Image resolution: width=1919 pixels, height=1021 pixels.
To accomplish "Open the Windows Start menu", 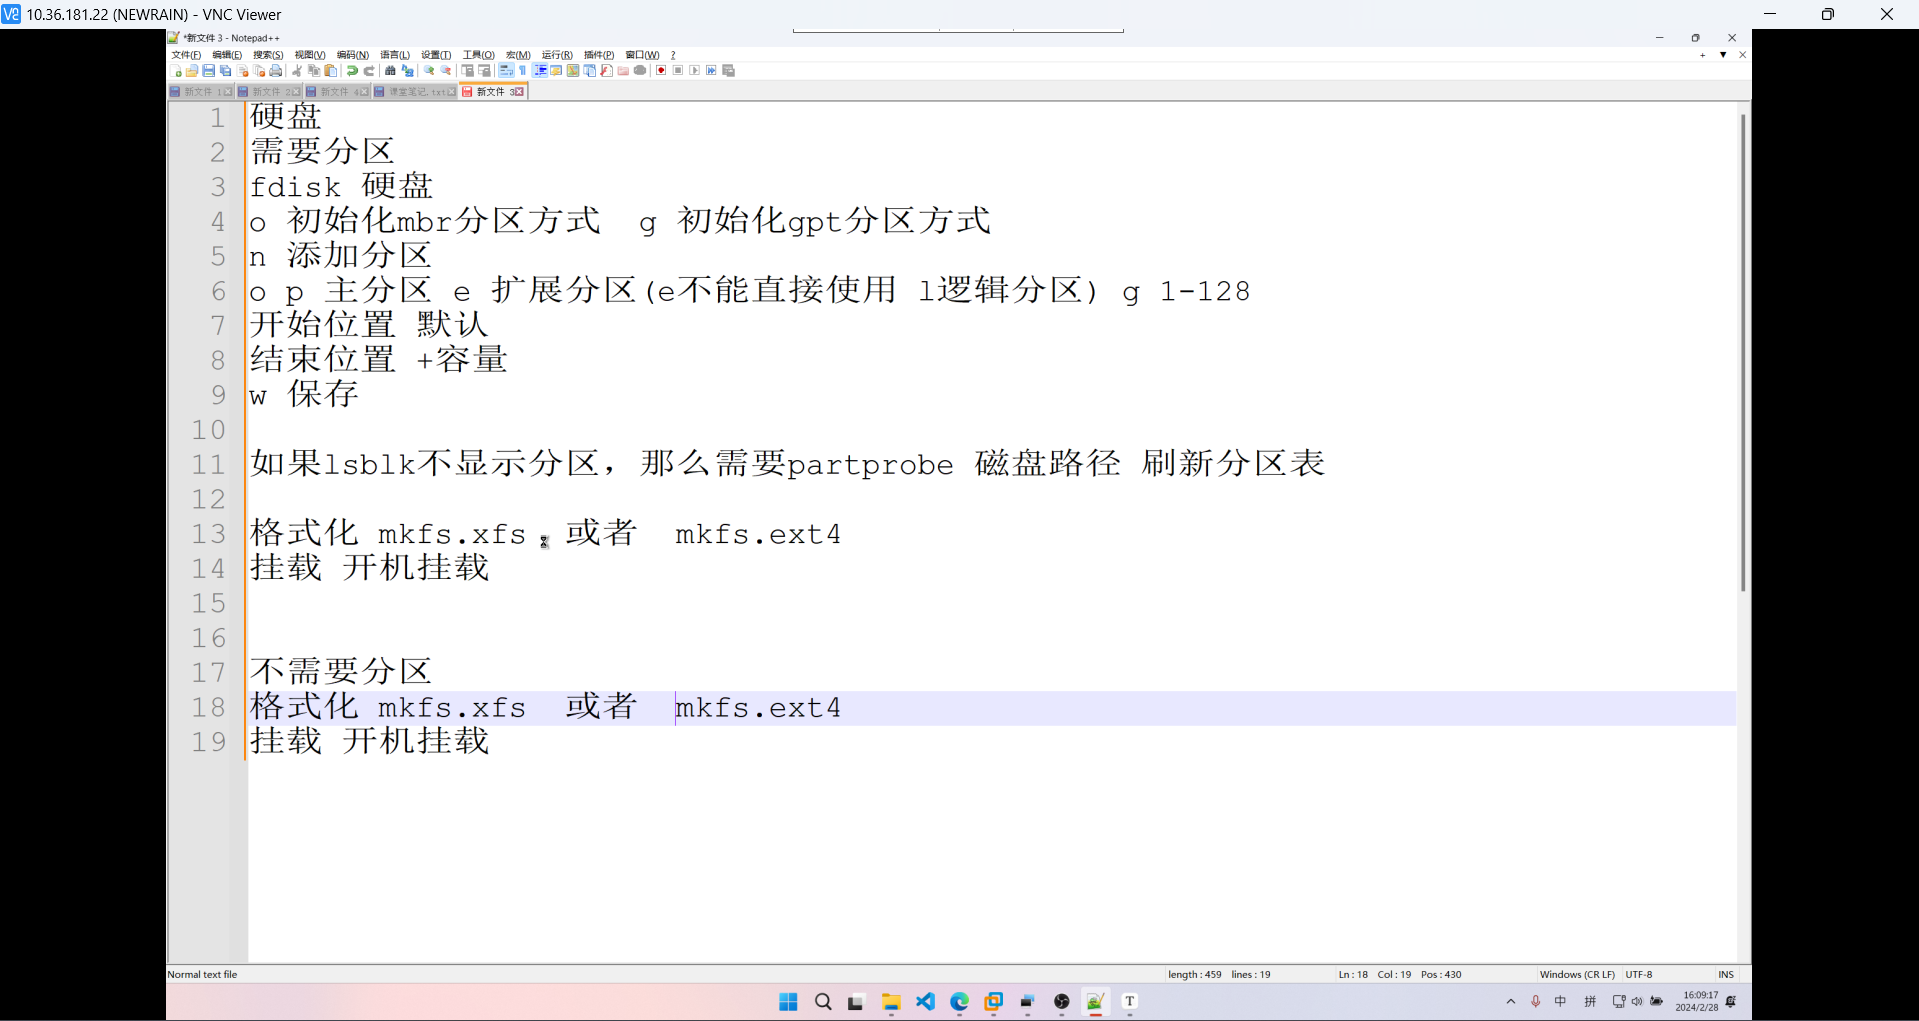I will (788, 1002).
